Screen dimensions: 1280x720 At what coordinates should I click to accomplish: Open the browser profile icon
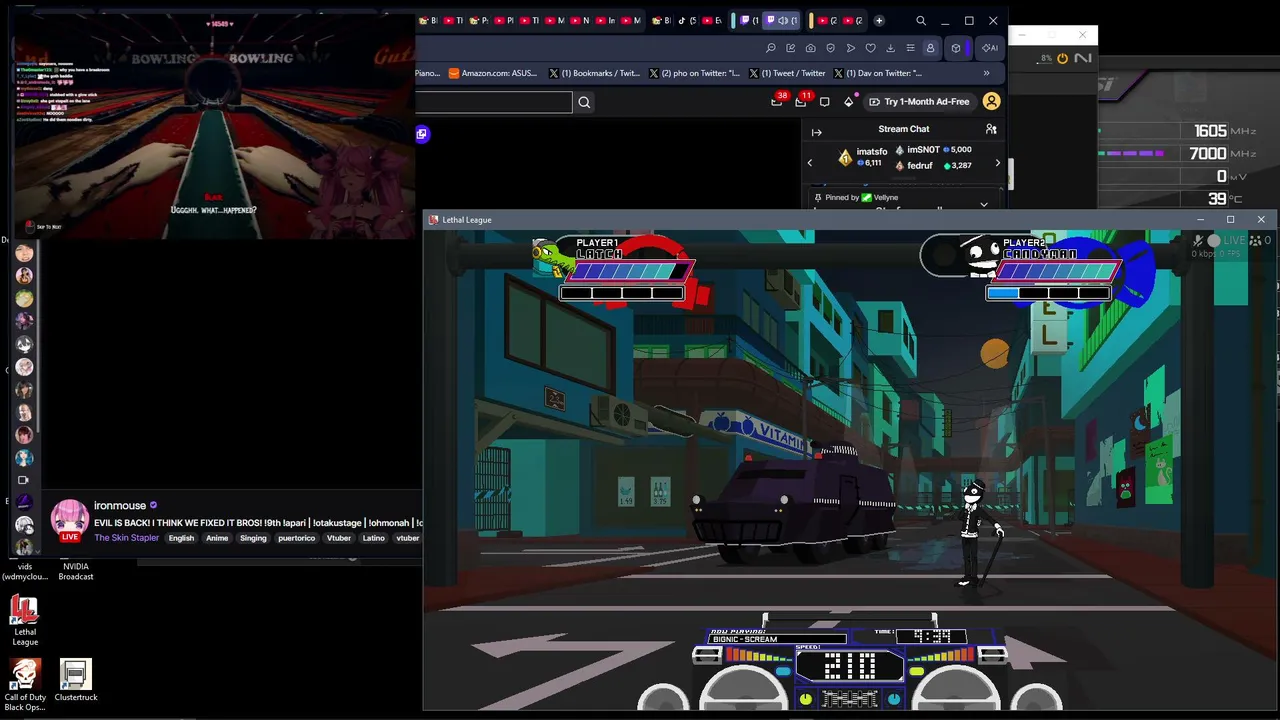[x=930, y=48]
